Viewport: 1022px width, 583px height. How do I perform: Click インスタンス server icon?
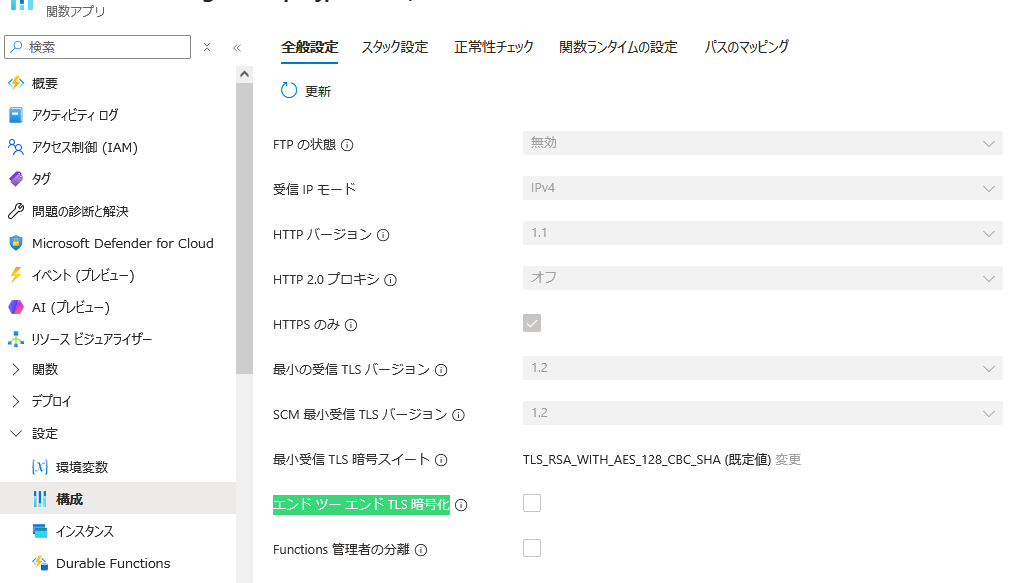[x=40, y=531]
